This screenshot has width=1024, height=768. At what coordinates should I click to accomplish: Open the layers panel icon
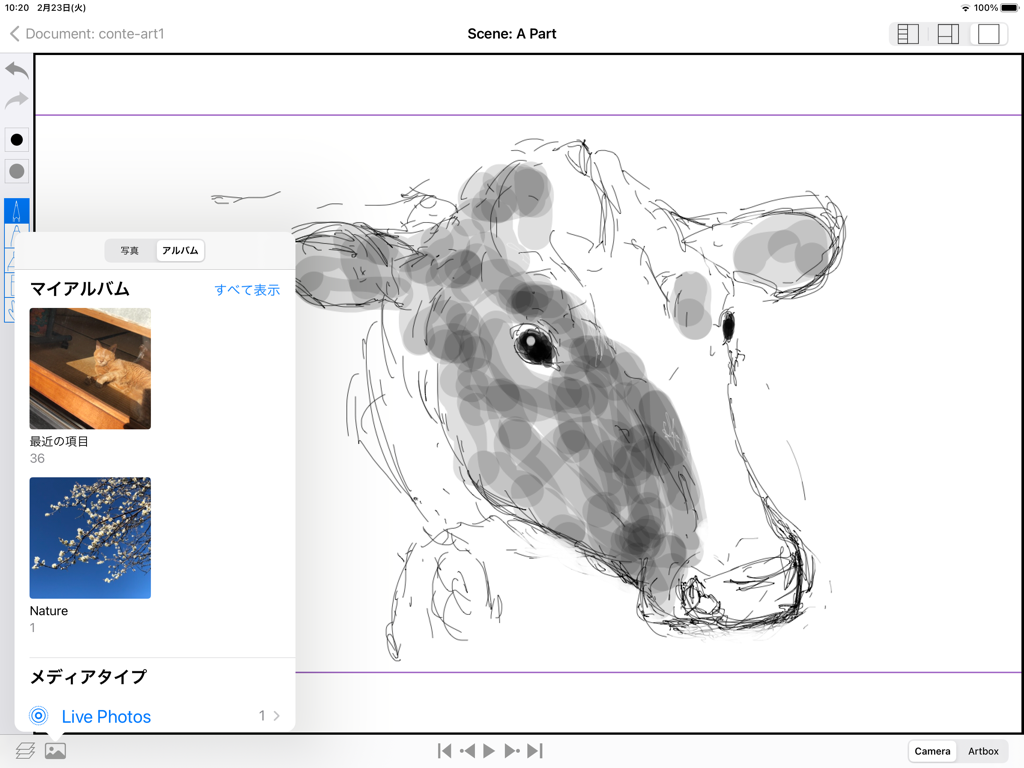24,750
